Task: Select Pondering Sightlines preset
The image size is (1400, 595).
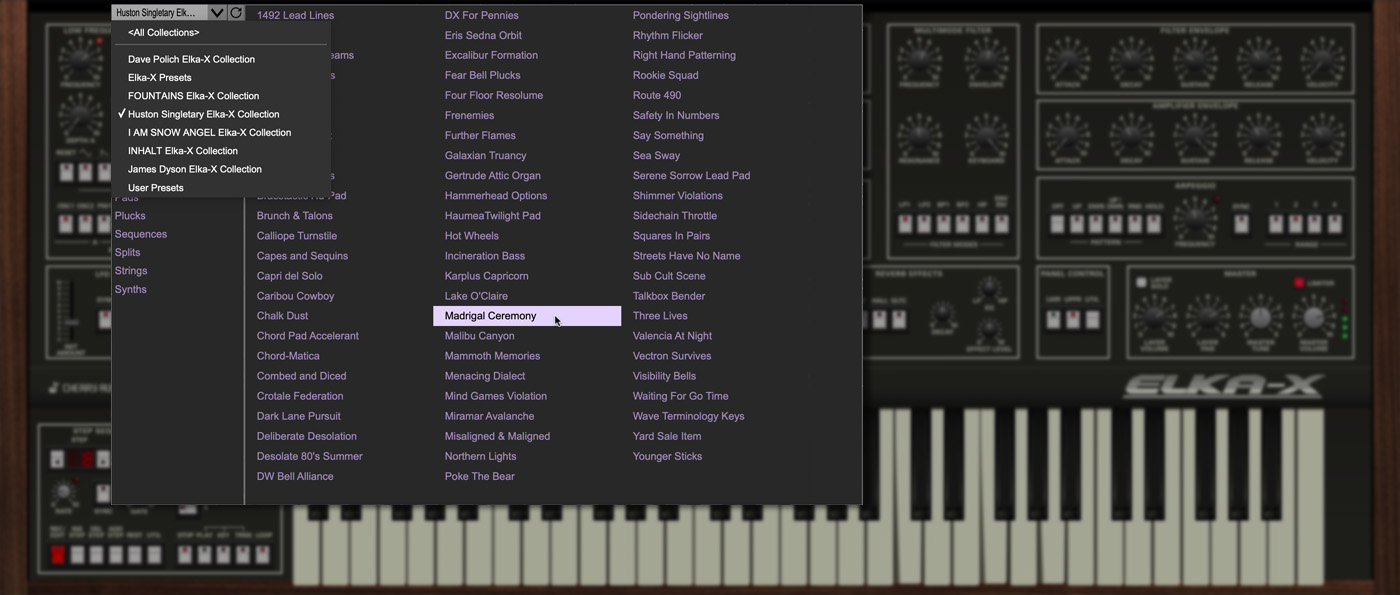Action: (x=680, y=15)
